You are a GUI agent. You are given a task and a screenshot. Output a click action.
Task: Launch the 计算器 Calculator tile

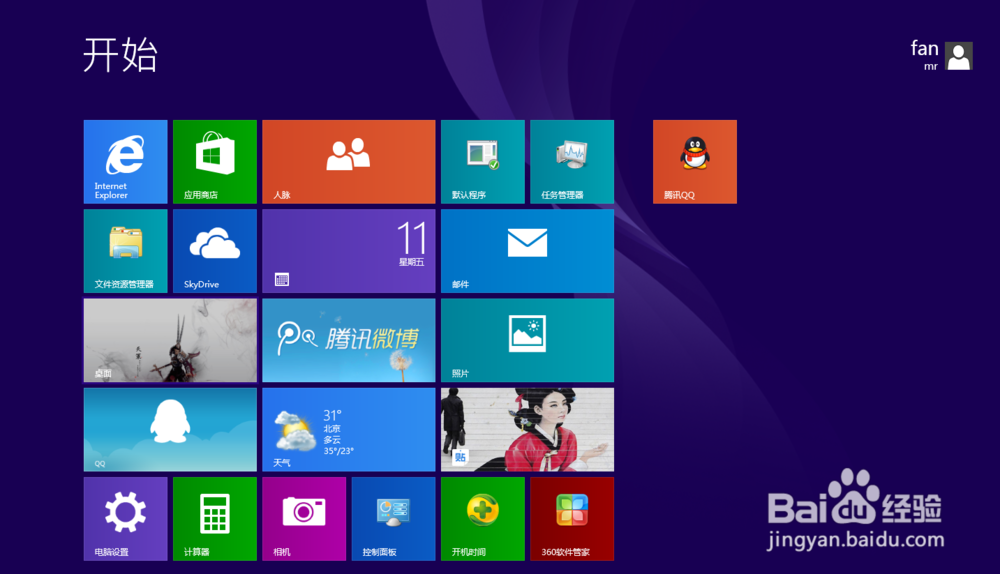[x=215, y=519]
